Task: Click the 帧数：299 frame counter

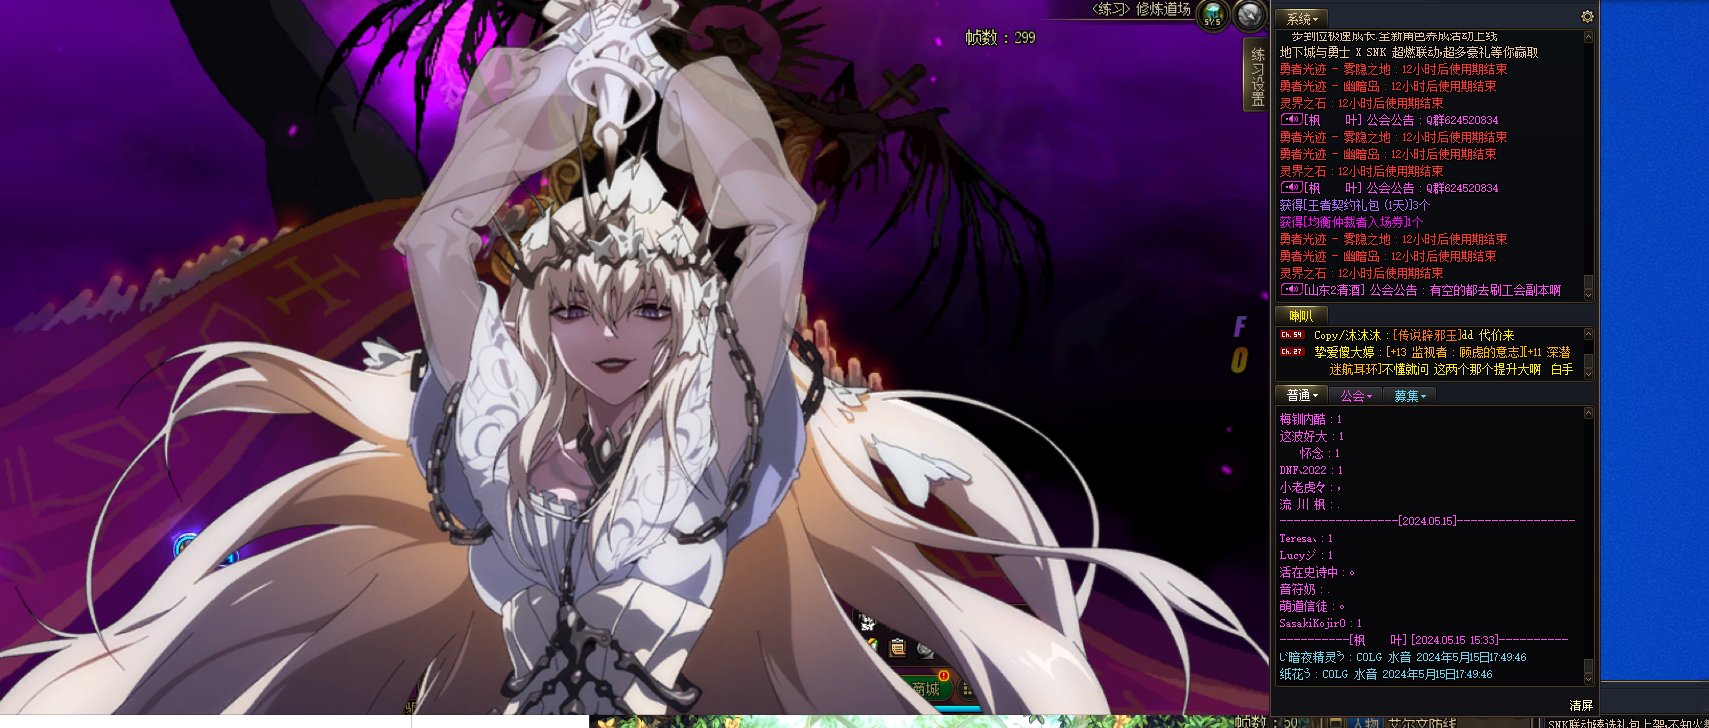Action: (x=1000, y=38)
